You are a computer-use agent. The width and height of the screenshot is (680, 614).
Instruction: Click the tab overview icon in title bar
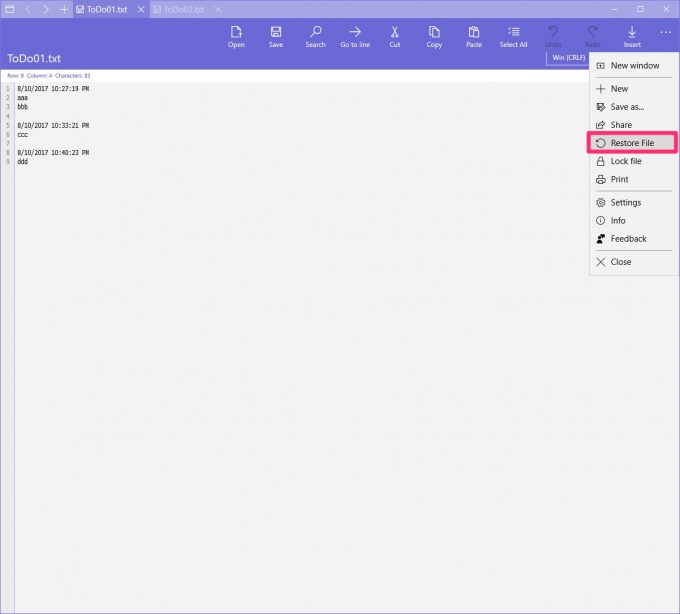[x=10, y=9]
